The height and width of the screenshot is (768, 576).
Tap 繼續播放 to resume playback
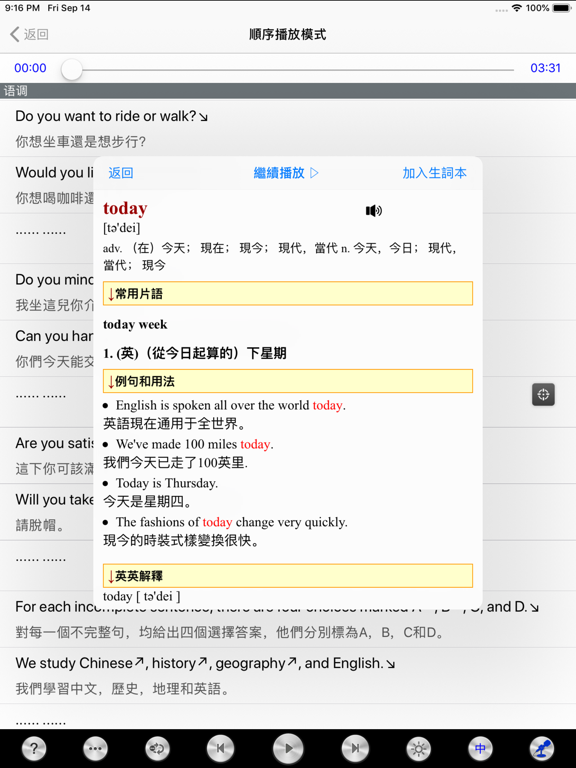(286, 173)
